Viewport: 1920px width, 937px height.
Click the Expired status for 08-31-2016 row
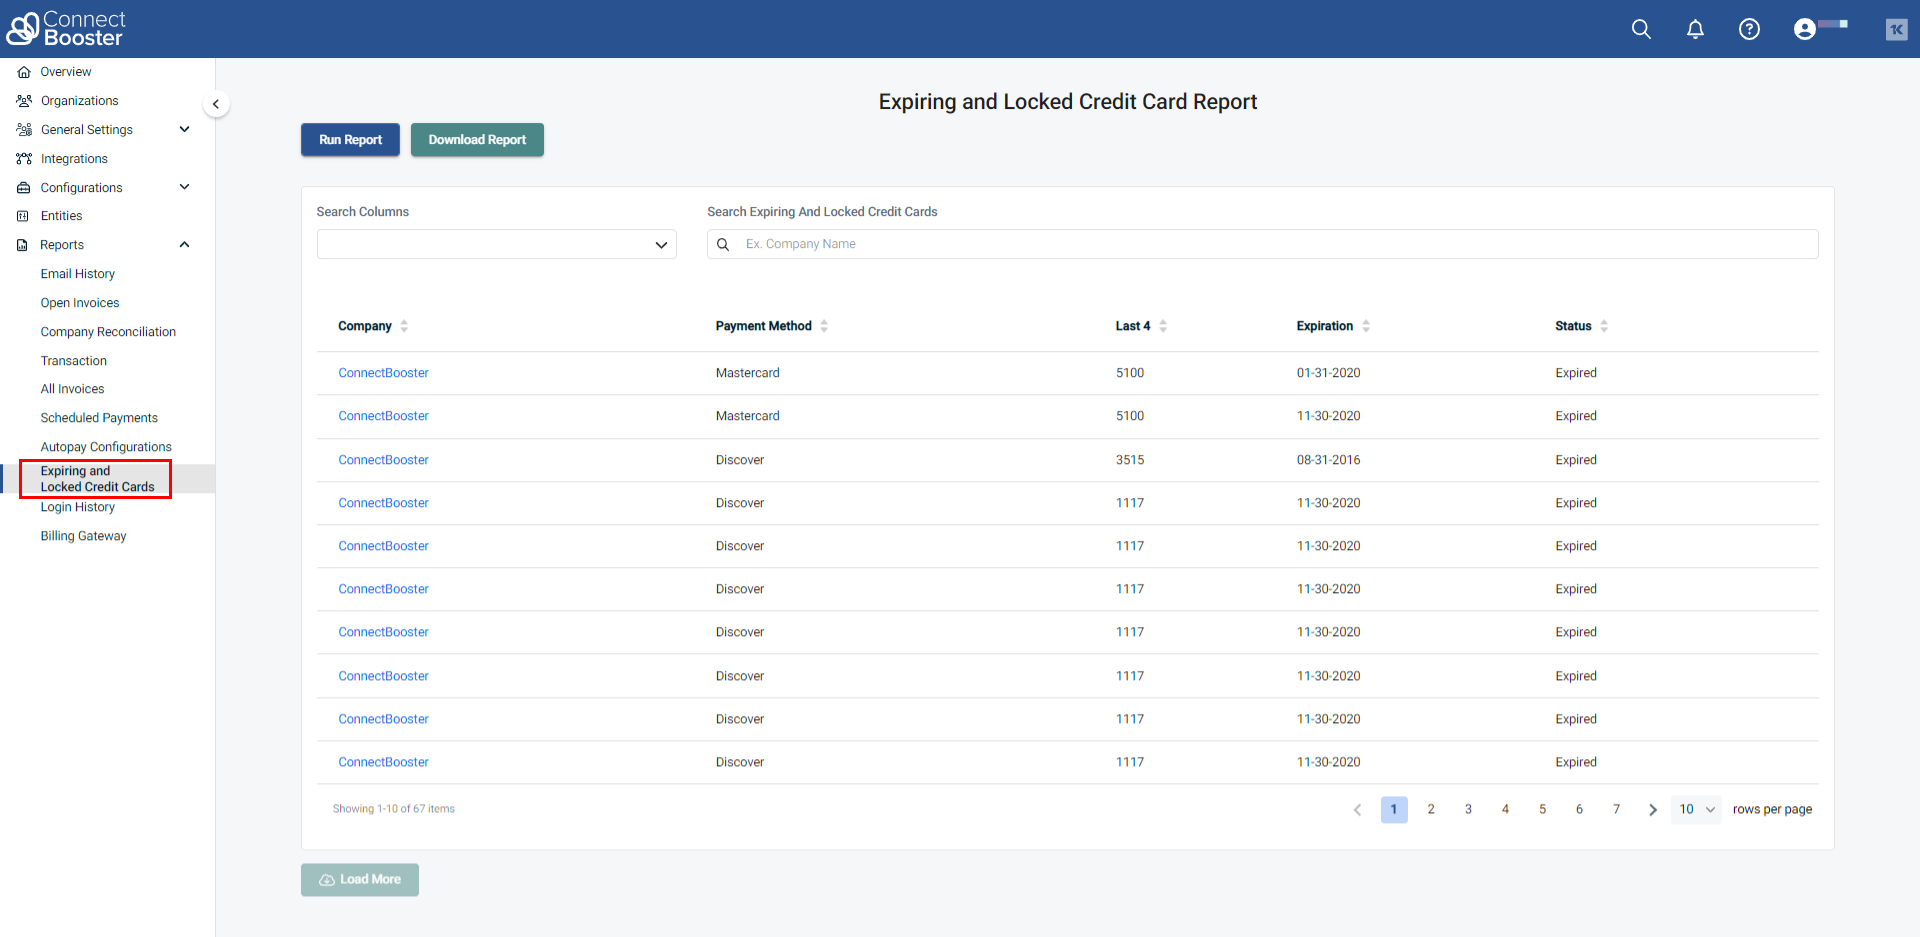pyautogui.click(x=1576, y=460)
